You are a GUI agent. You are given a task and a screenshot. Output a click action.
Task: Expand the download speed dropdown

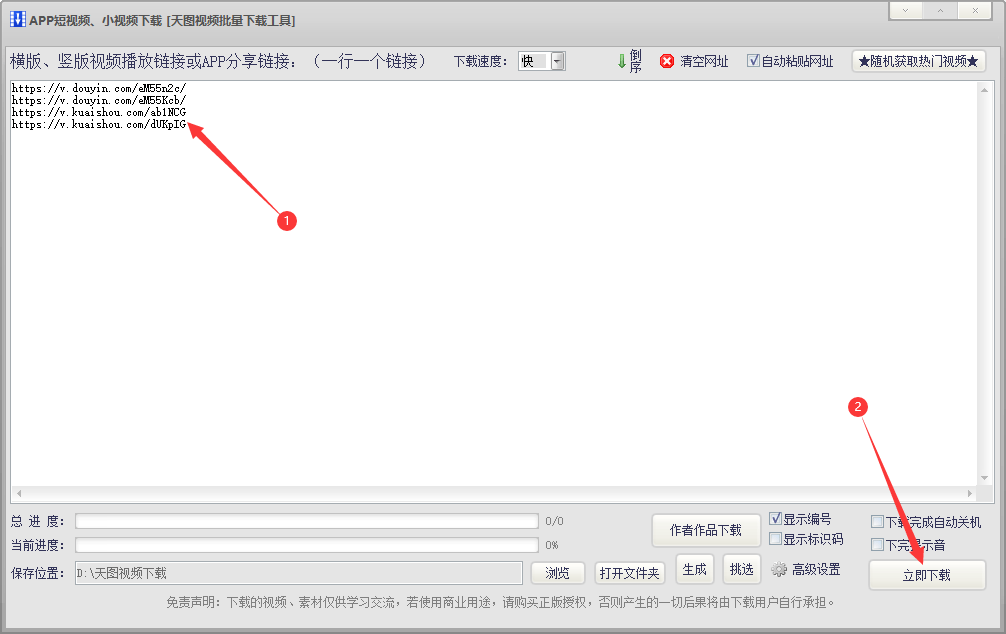pyautogui.click(x=558, y=61)
